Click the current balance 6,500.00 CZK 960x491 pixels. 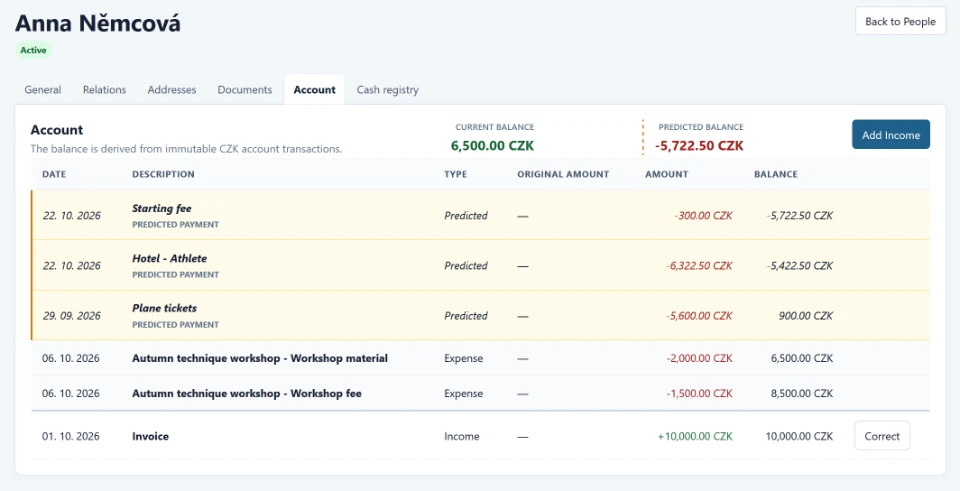pyautogui.click(x=492, y=146)
